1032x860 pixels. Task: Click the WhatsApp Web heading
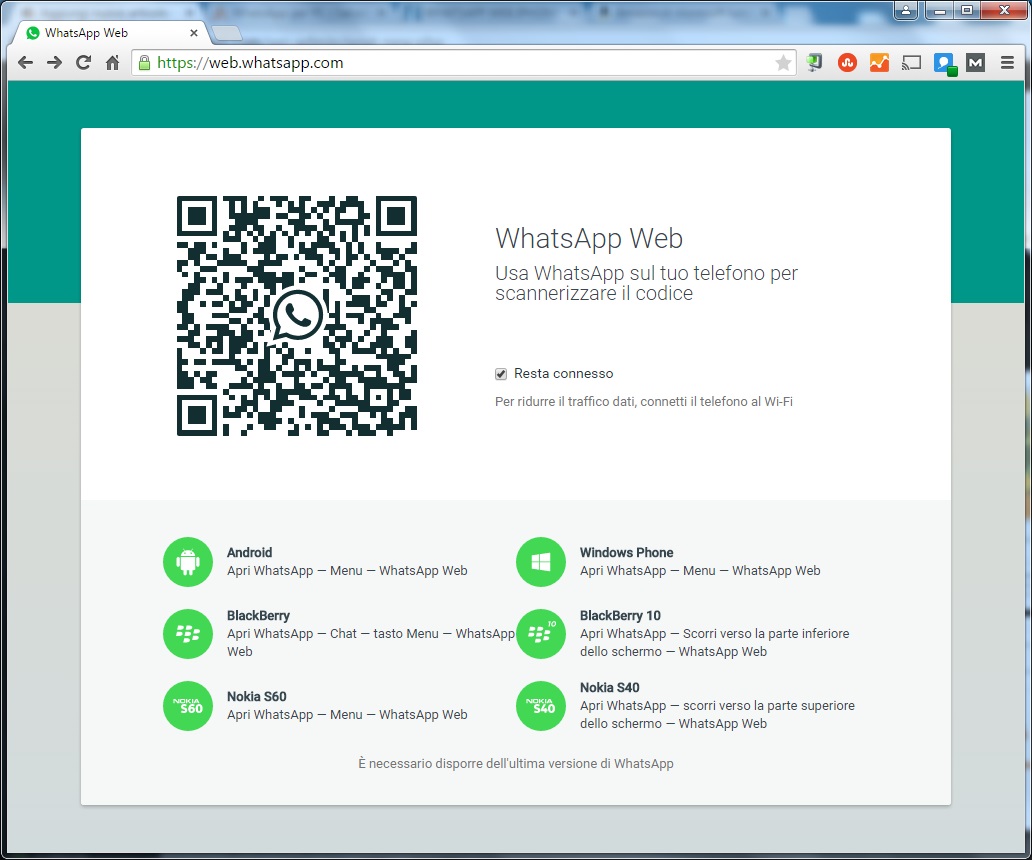click(x=589, y=239)
